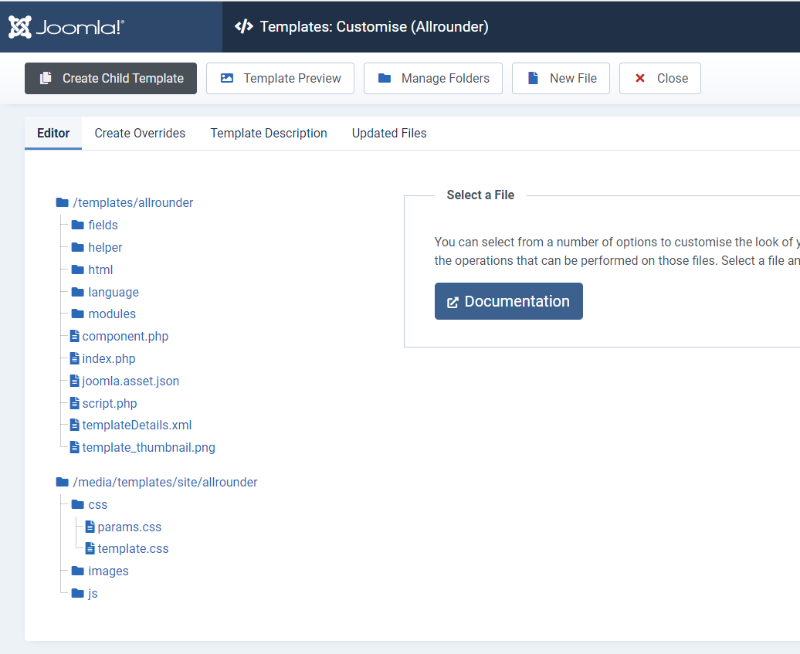Click the file icon in New File
800x654 pixels.
coord(533,78)
